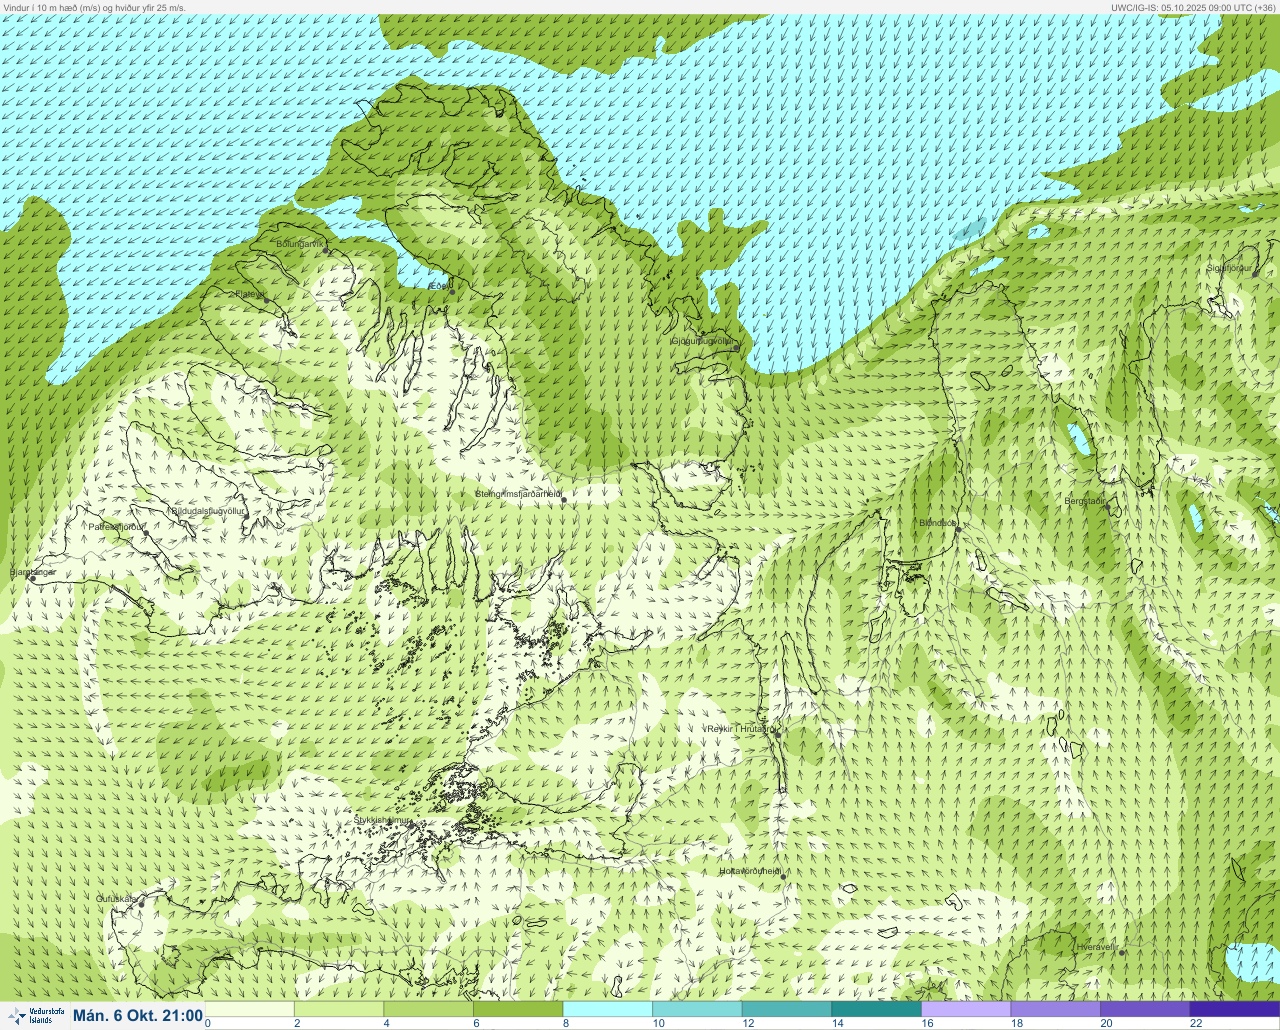Click the Patreksfjörður station label
This screenshot has width=1280, height=1030.
pyautogui.click(x=116, y=526)
